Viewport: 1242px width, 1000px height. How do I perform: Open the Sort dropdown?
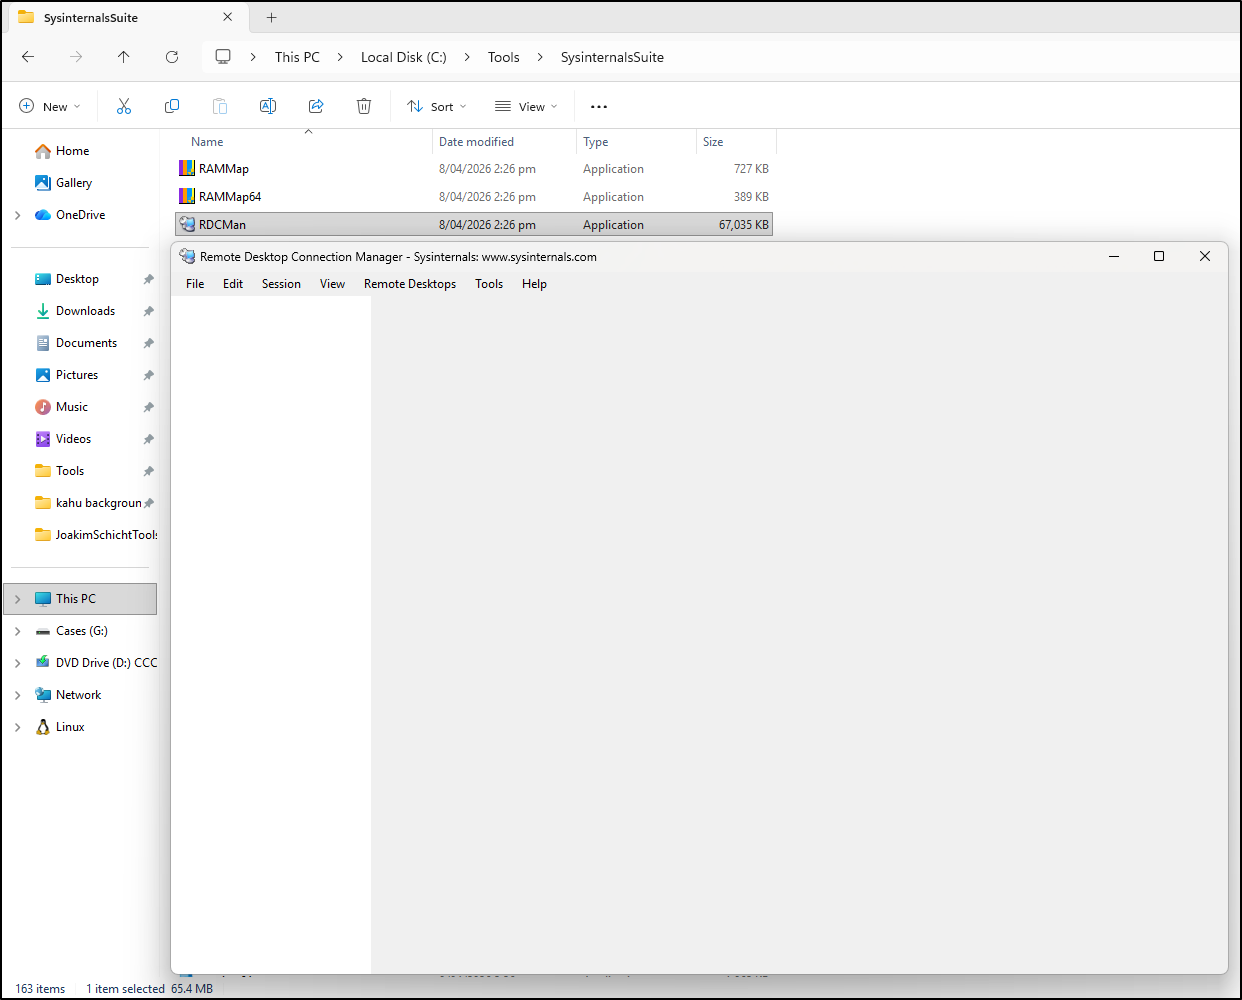[x=437, y=106]
